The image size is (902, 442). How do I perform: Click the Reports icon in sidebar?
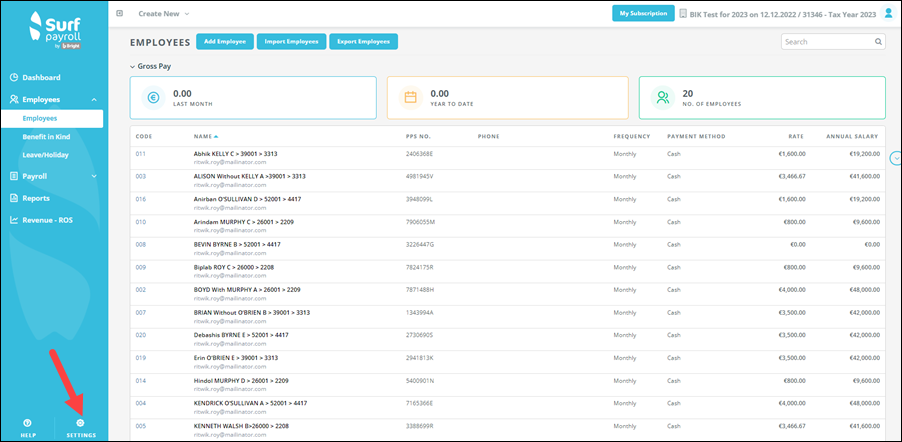point(14,198)
